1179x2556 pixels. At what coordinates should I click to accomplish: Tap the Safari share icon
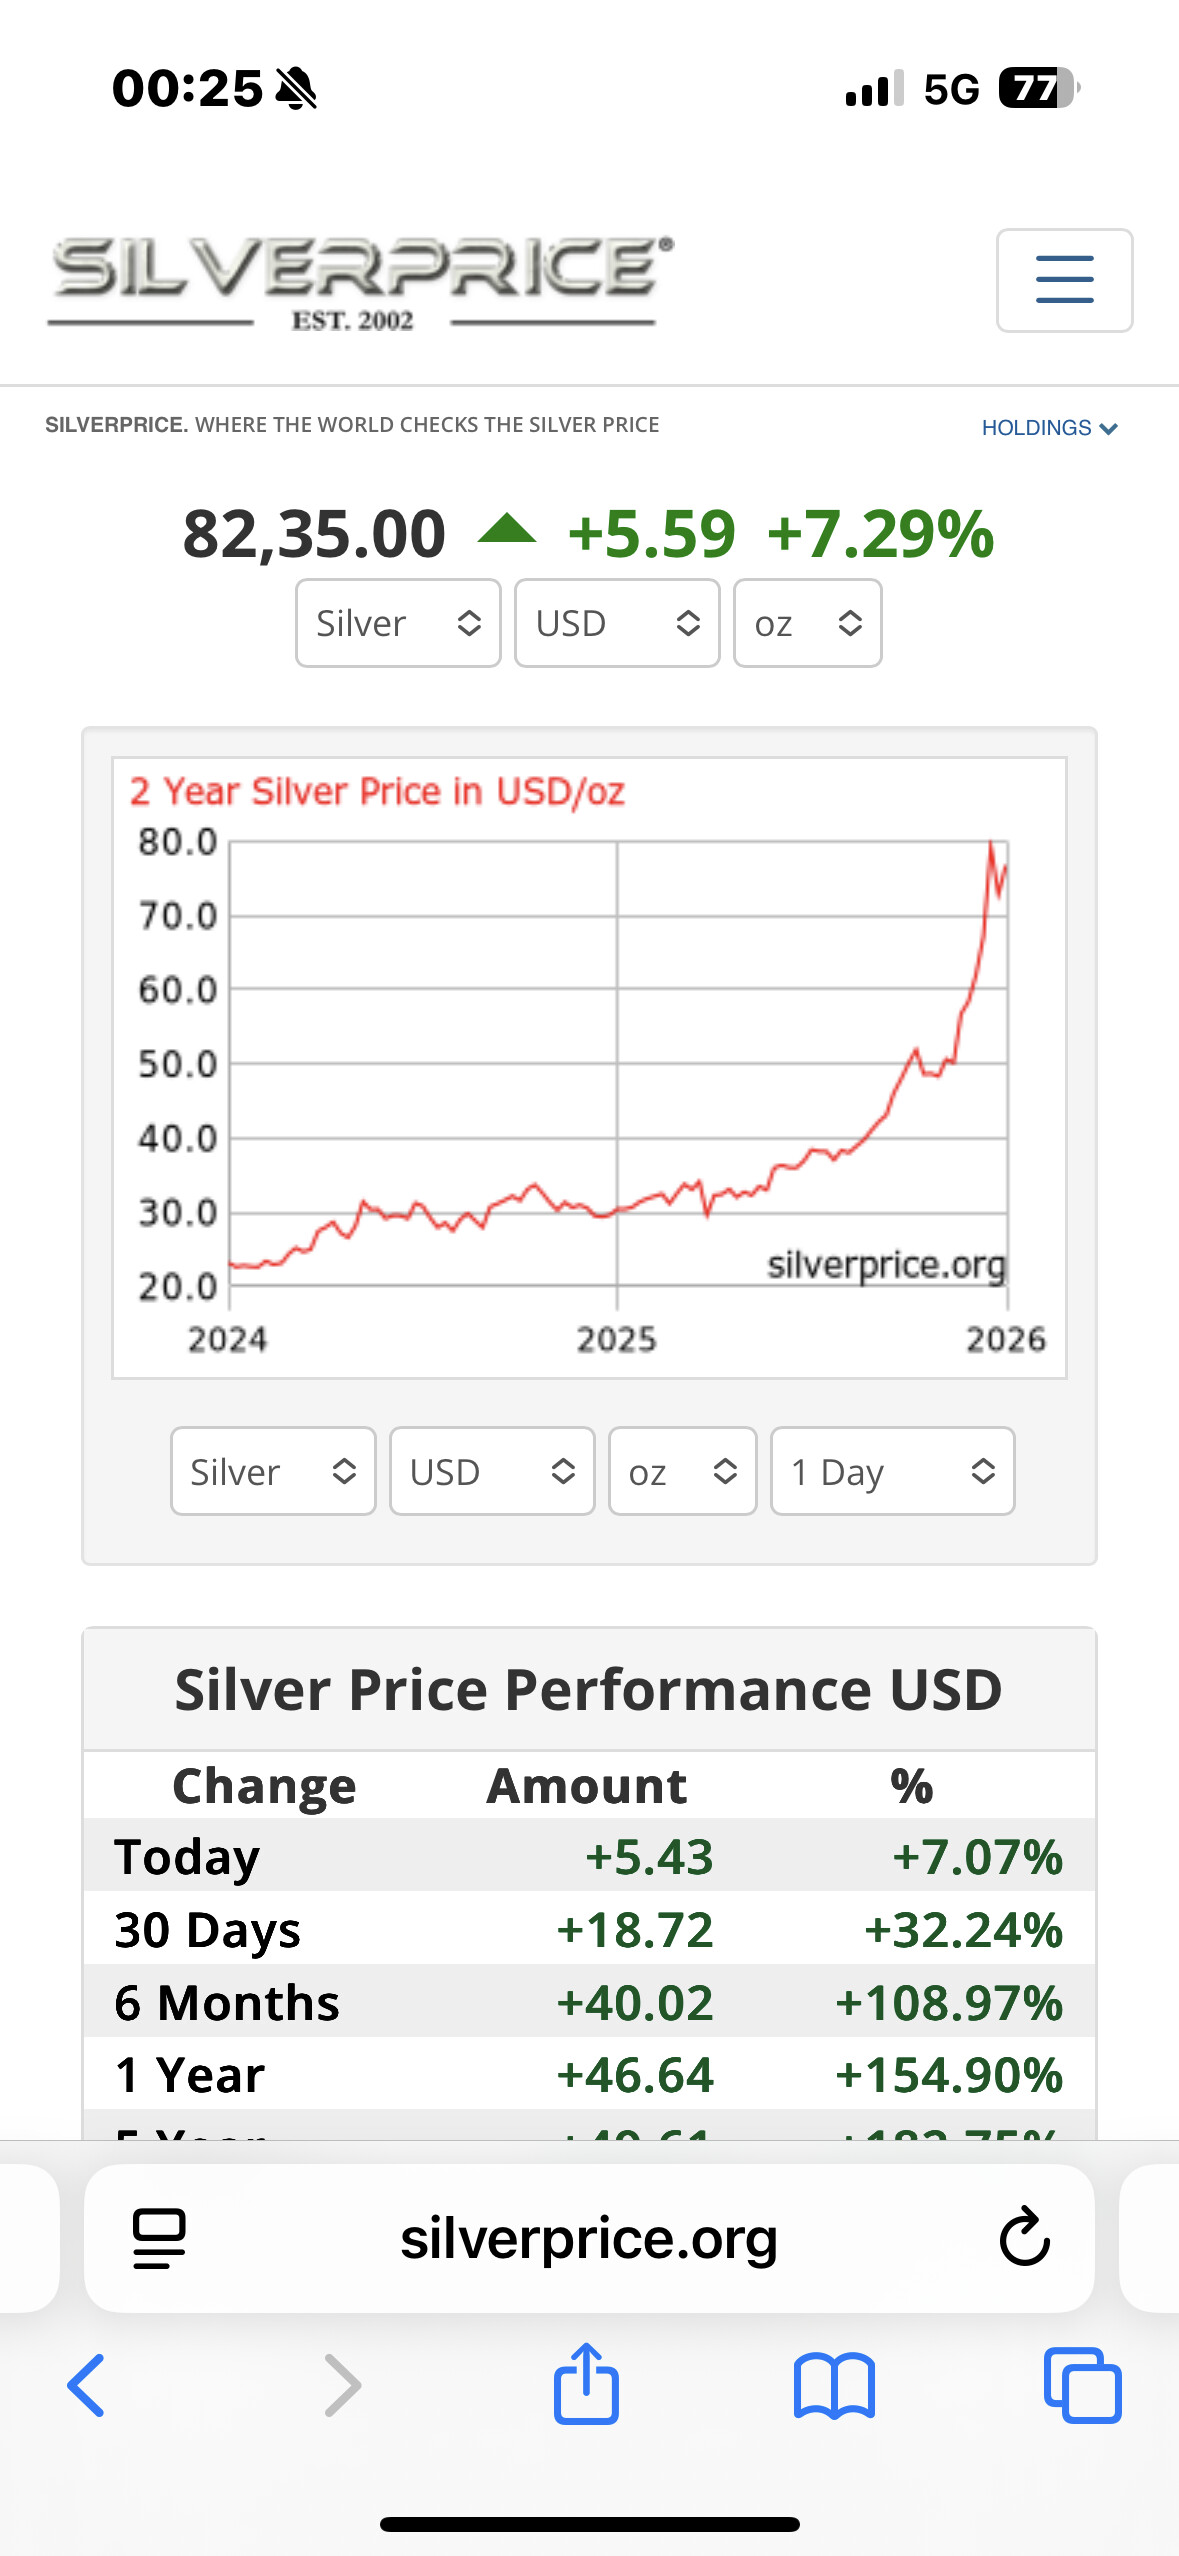tap(586, 2385)
